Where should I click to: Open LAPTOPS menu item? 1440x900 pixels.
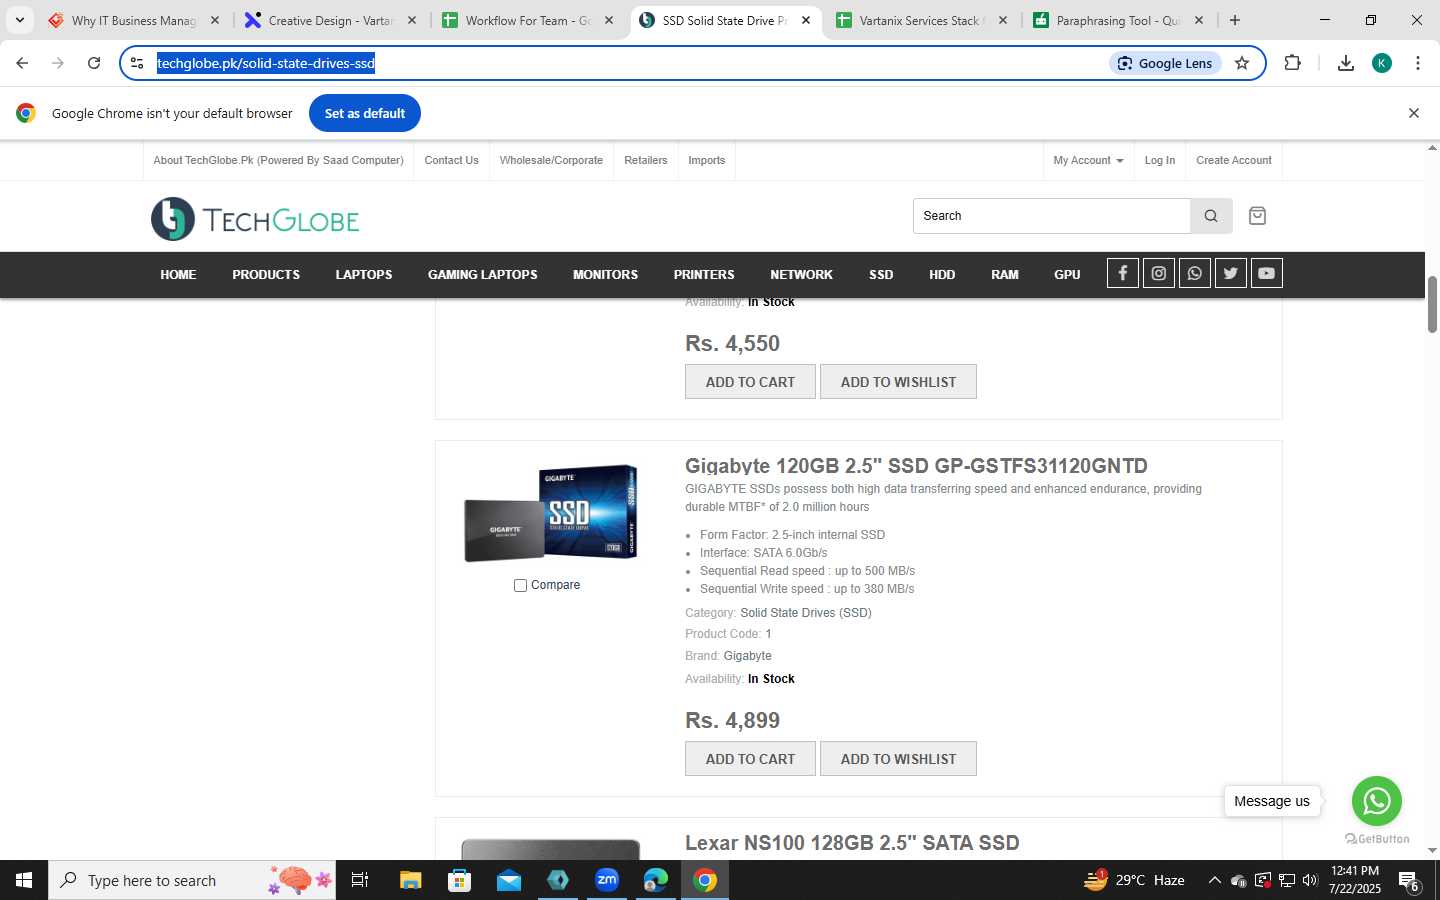pyautogui.click(x=364, y=274)
